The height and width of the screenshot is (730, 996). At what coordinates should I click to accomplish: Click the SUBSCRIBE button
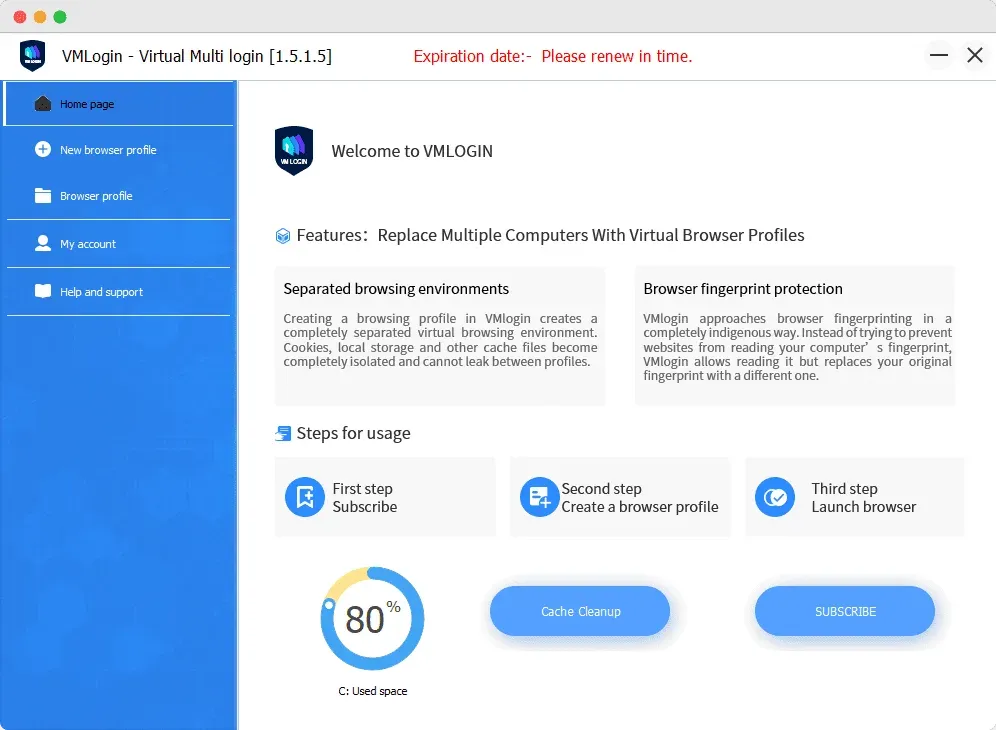tap(845, 611)
